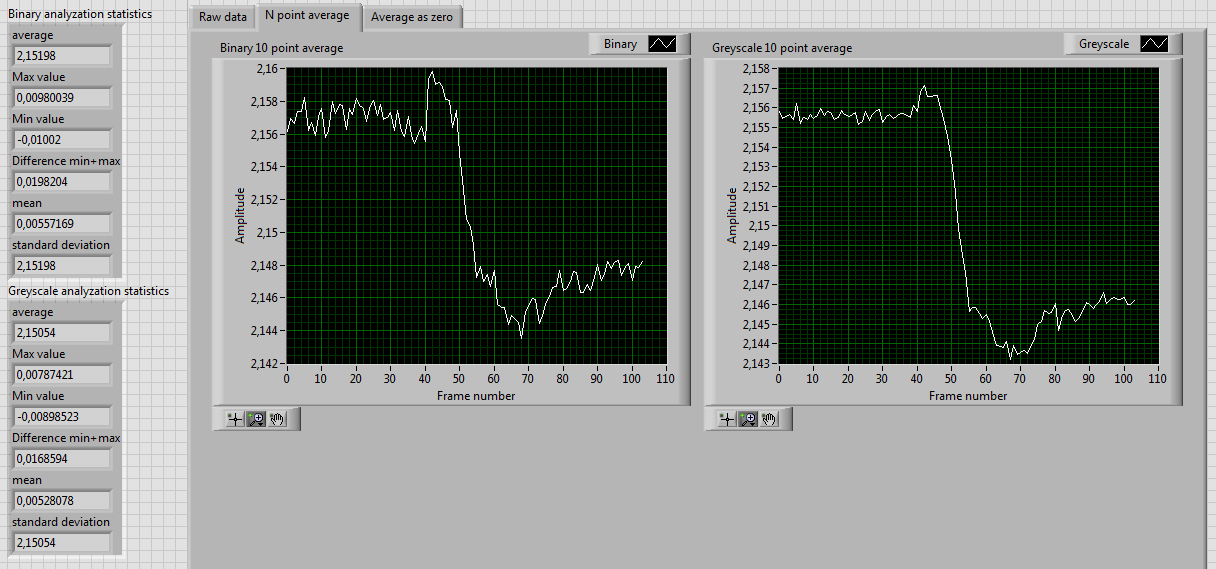Screen dimensions: 1216x569
Task: Select Greyscale average field 2,15054
Action: click(x=61, y=333)
